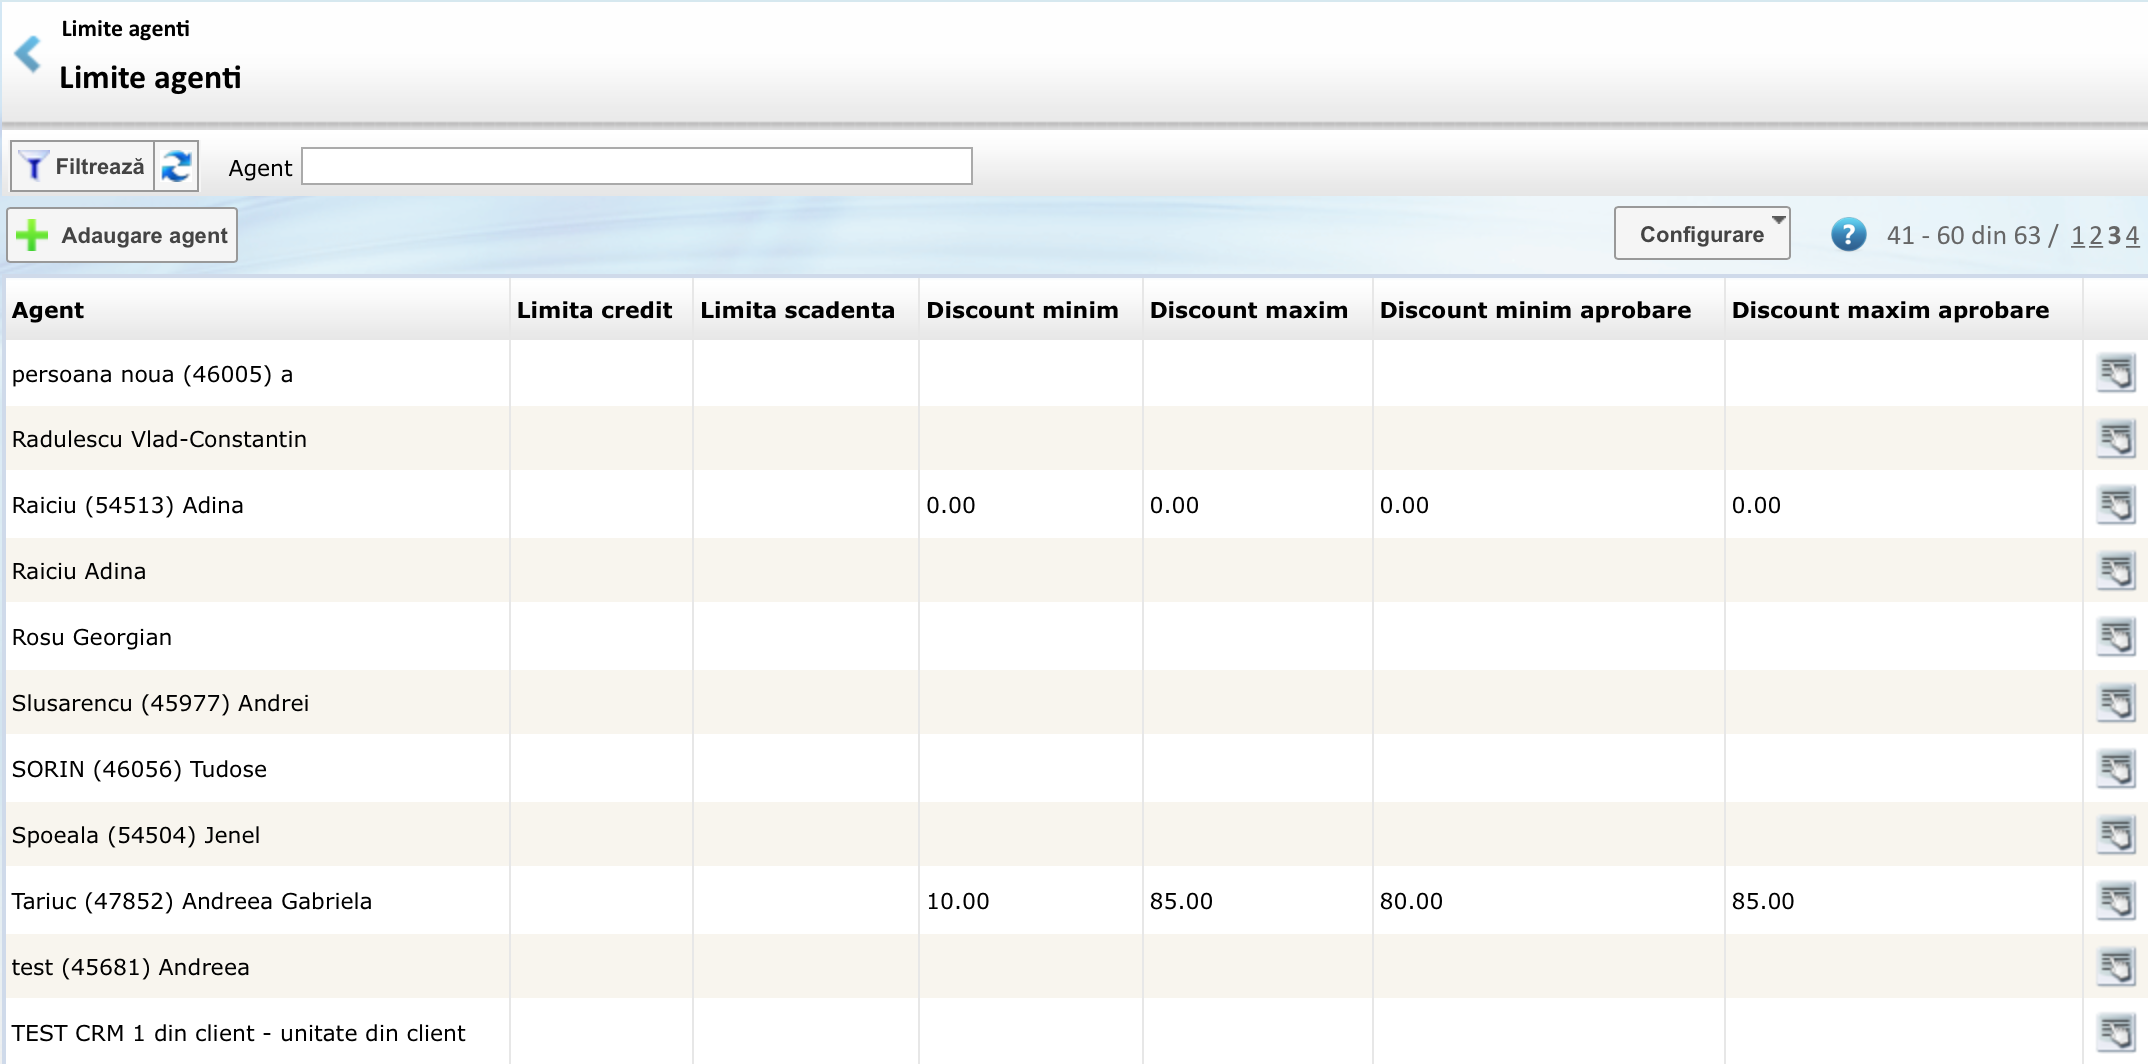Image resolution: width=2148 pixels, height=1064 pixels.
Task: Click edit icon for SORIN Tudose row
Action: pyautogui.click(x=2115, y=770)
